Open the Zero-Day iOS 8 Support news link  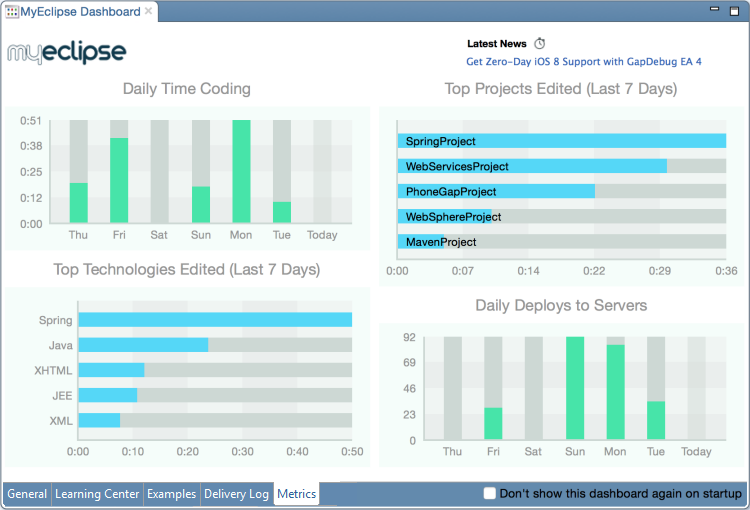583,62
